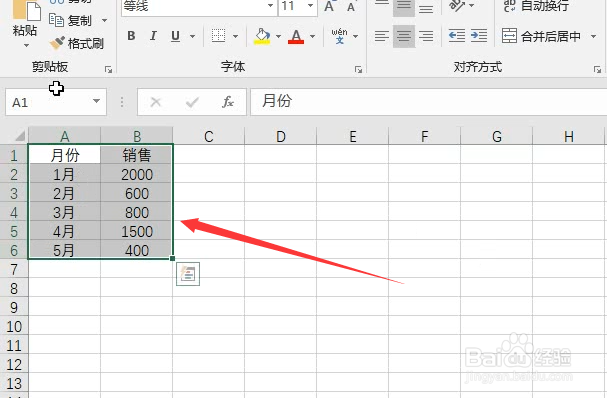This screenshot has width=607, height=398.
Task: Click the Decrease Font Size icon
Action: point(351,7)
